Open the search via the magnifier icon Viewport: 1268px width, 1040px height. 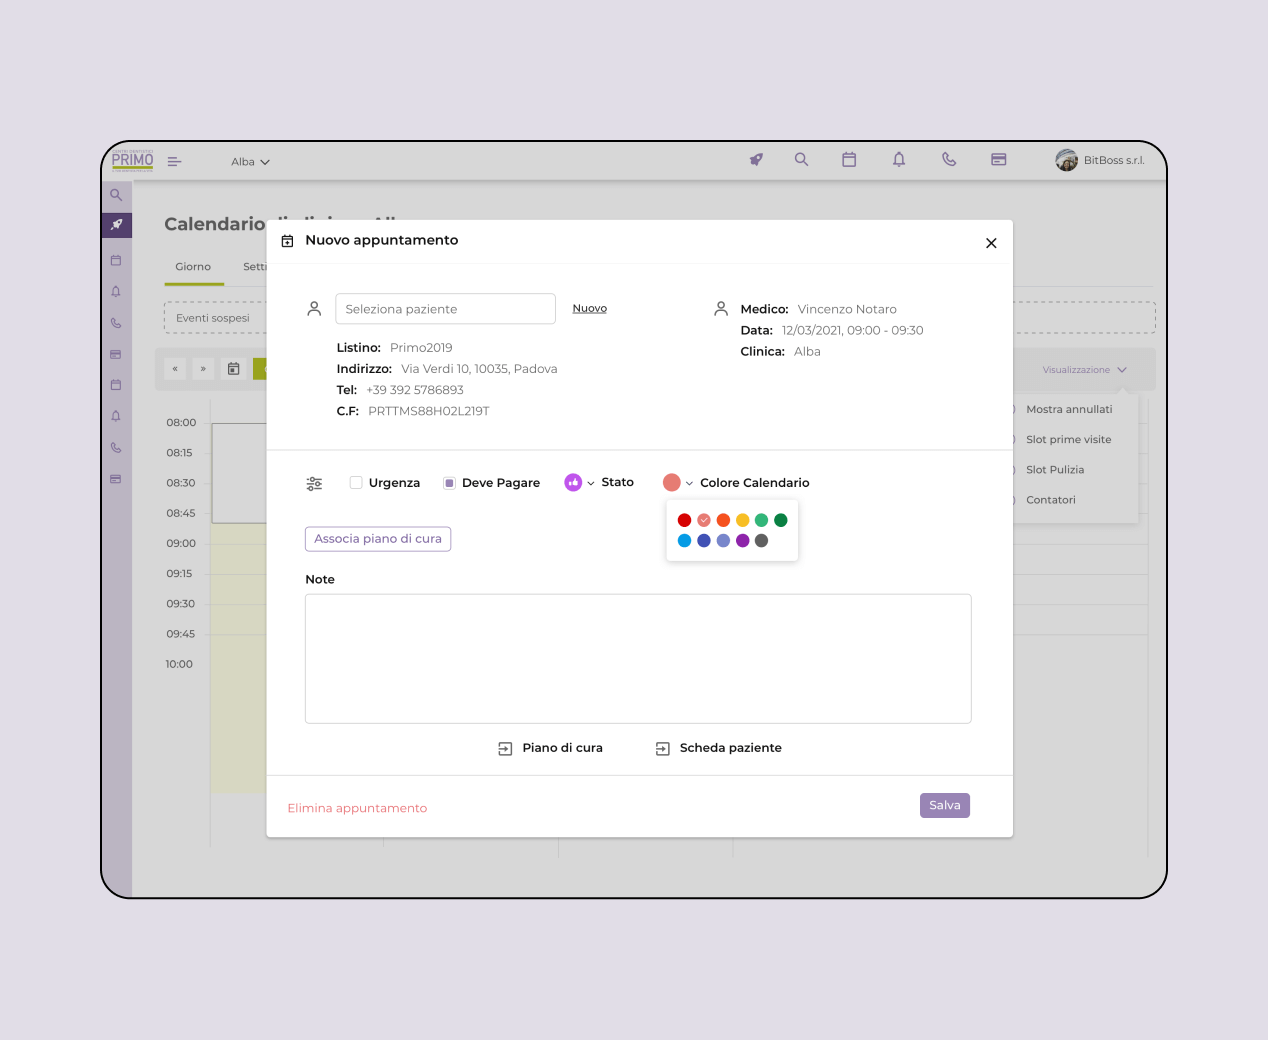point(801,160)
